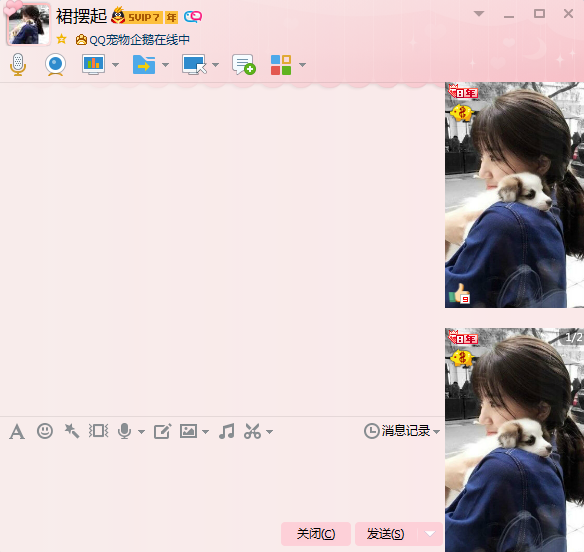This screenshot has width=584, height=552.
Task: Click the star icon under contact name
Action: (x=61, y=39)
